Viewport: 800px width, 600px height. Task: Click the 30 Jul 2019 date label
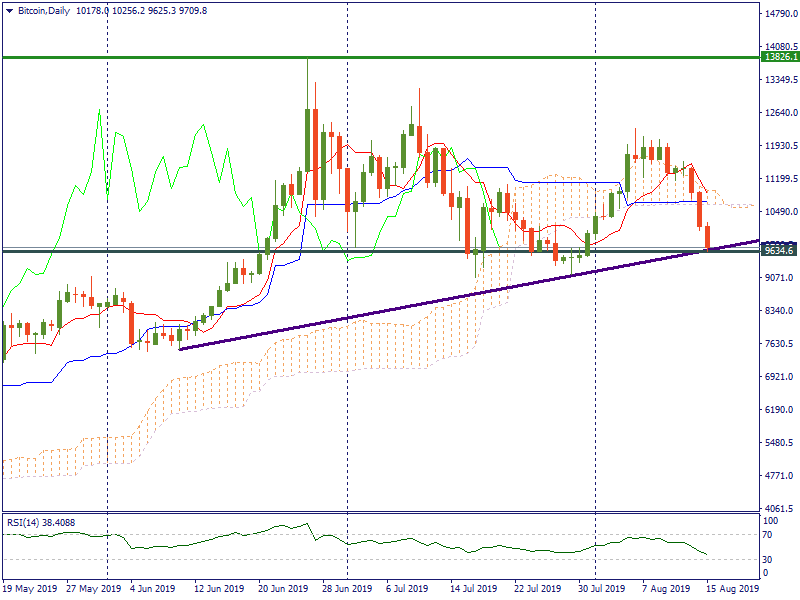[602, 589]
